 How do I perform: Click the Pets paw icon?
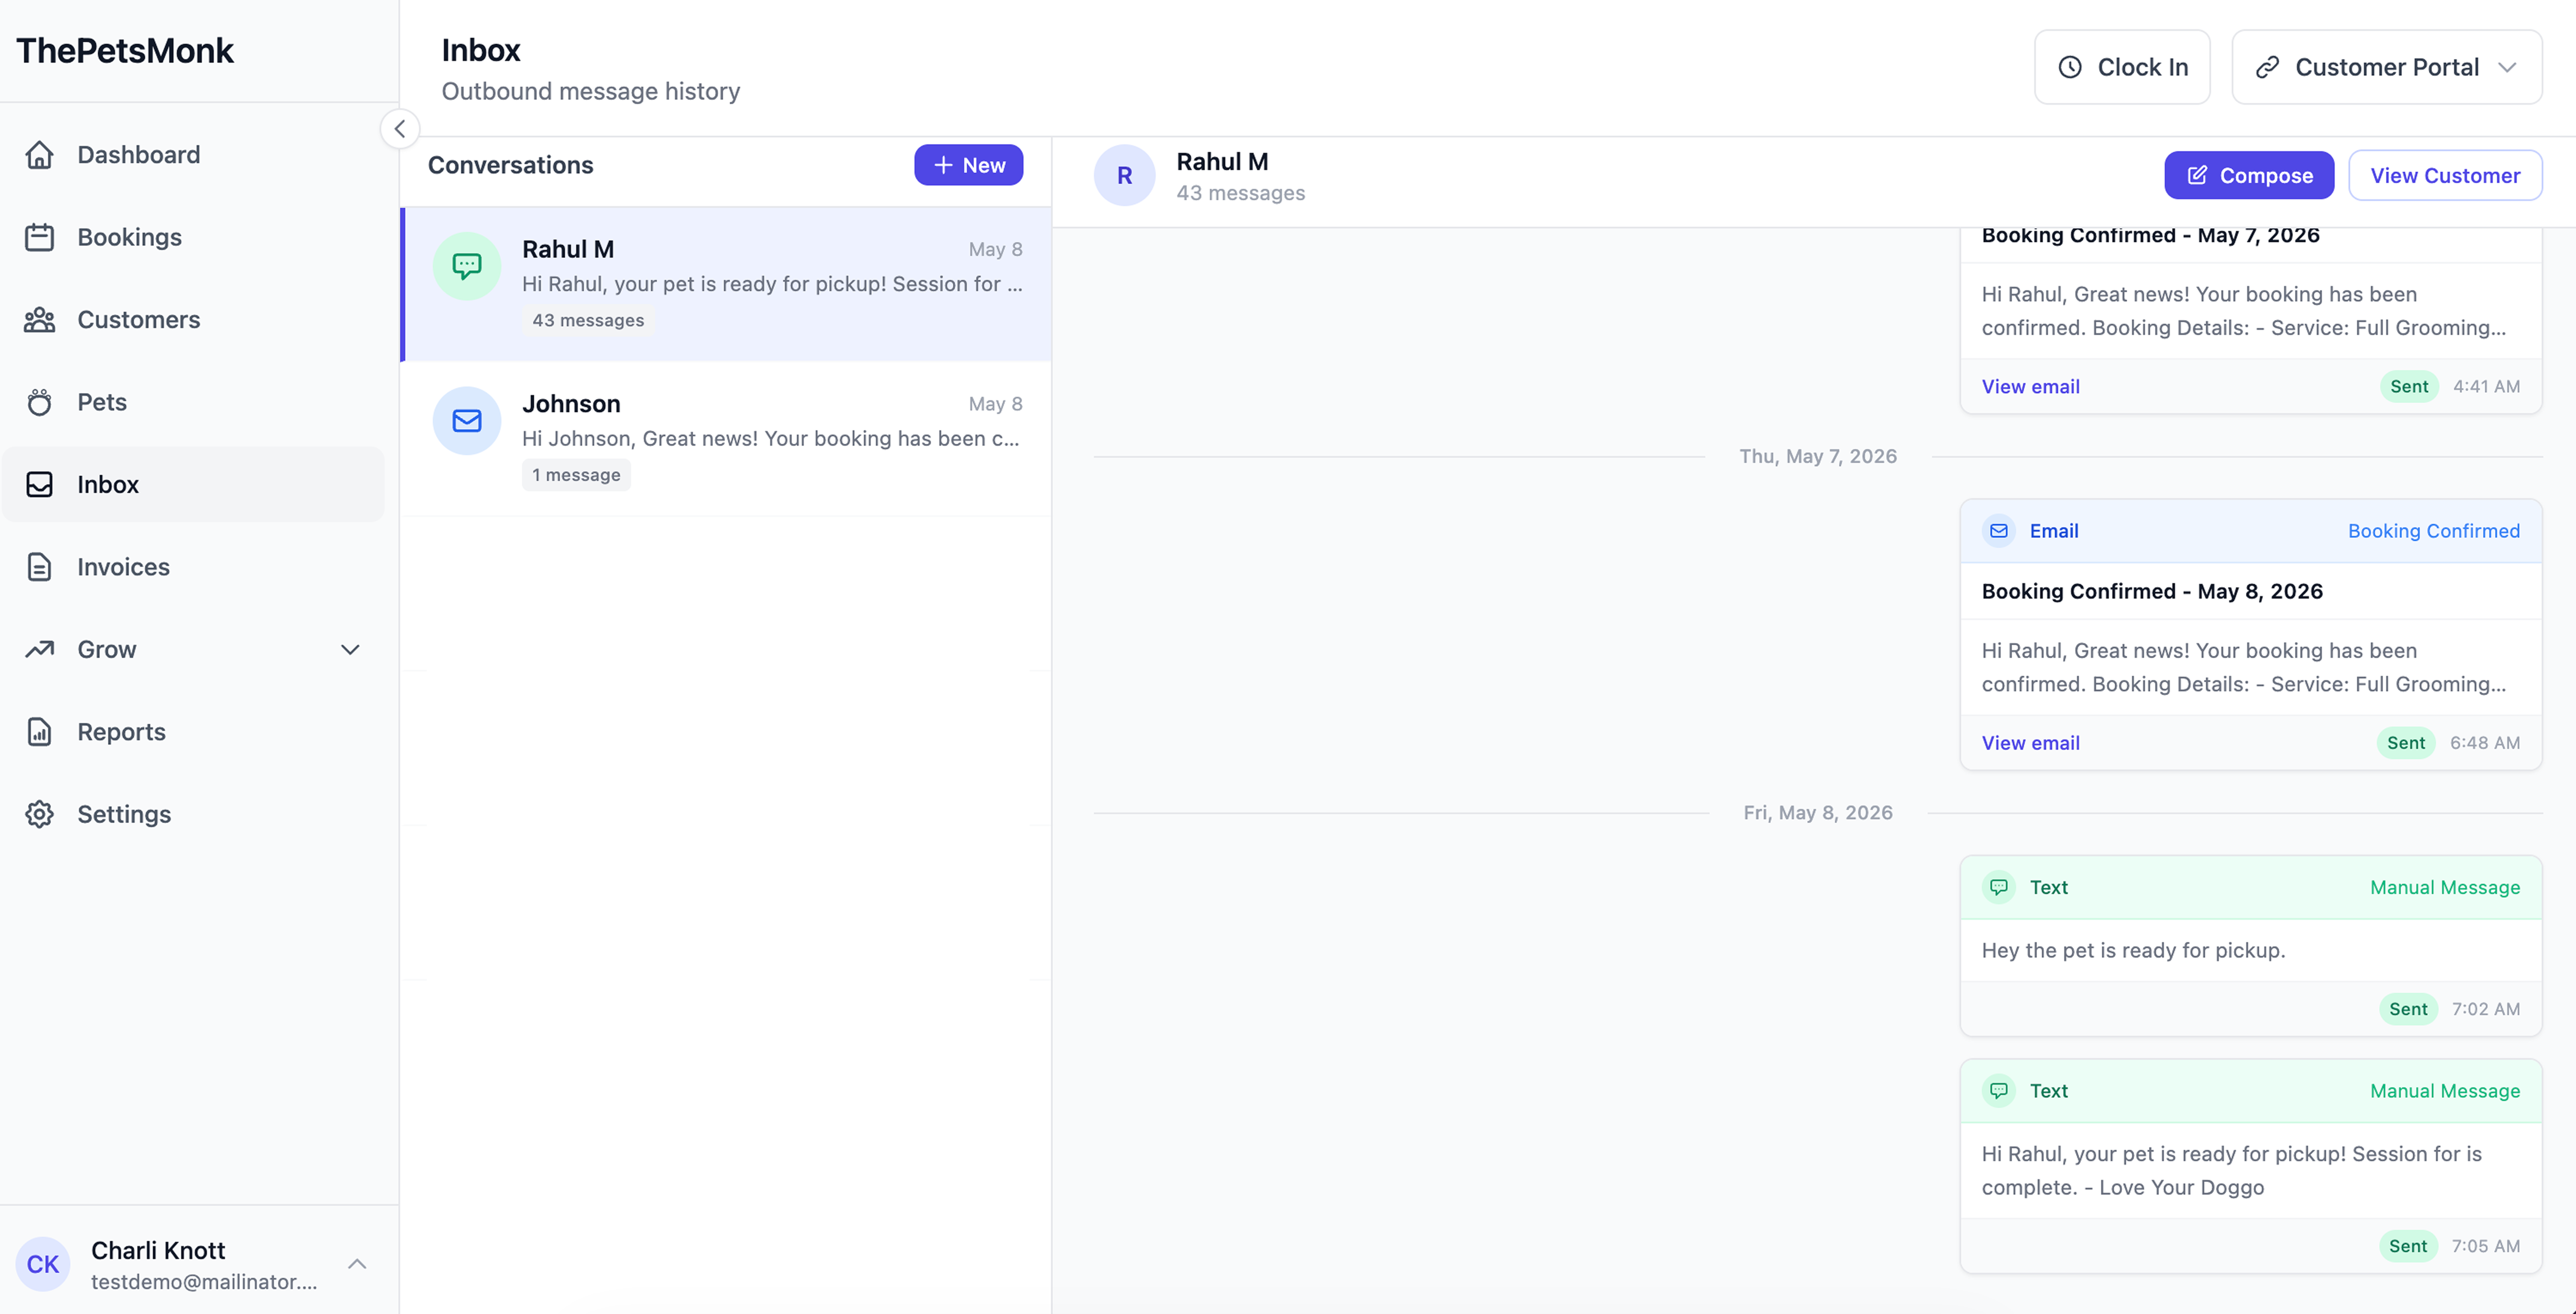(x=39, y=402)
